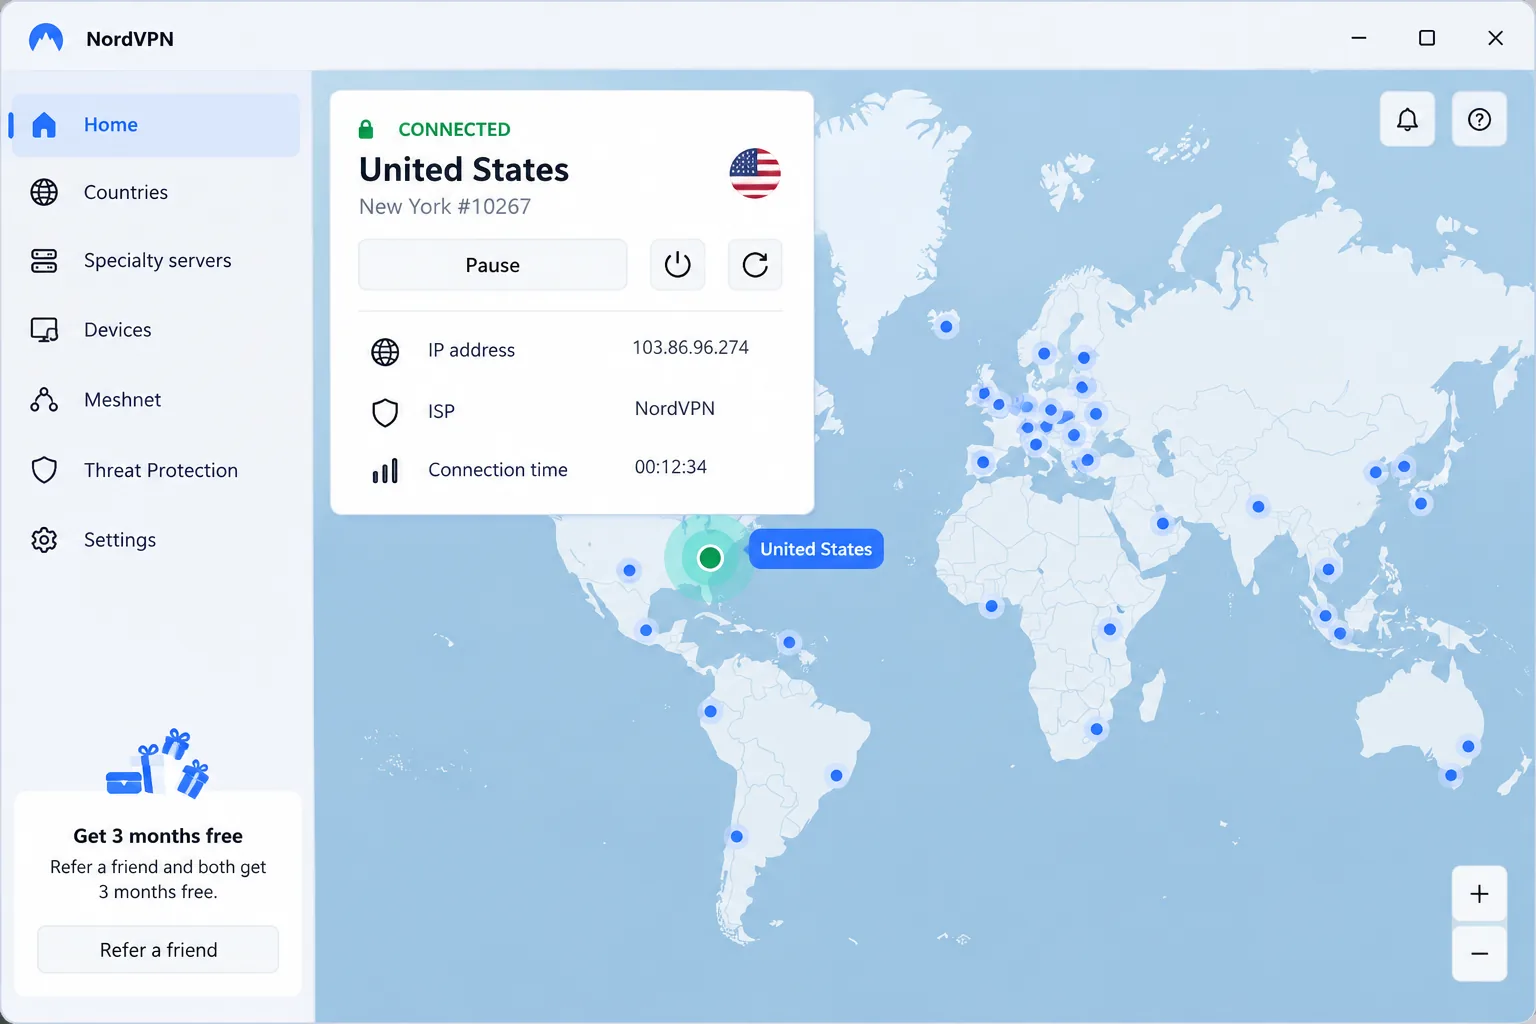
Task: Click the green lock status icon
Action: [x=366, y=129]
